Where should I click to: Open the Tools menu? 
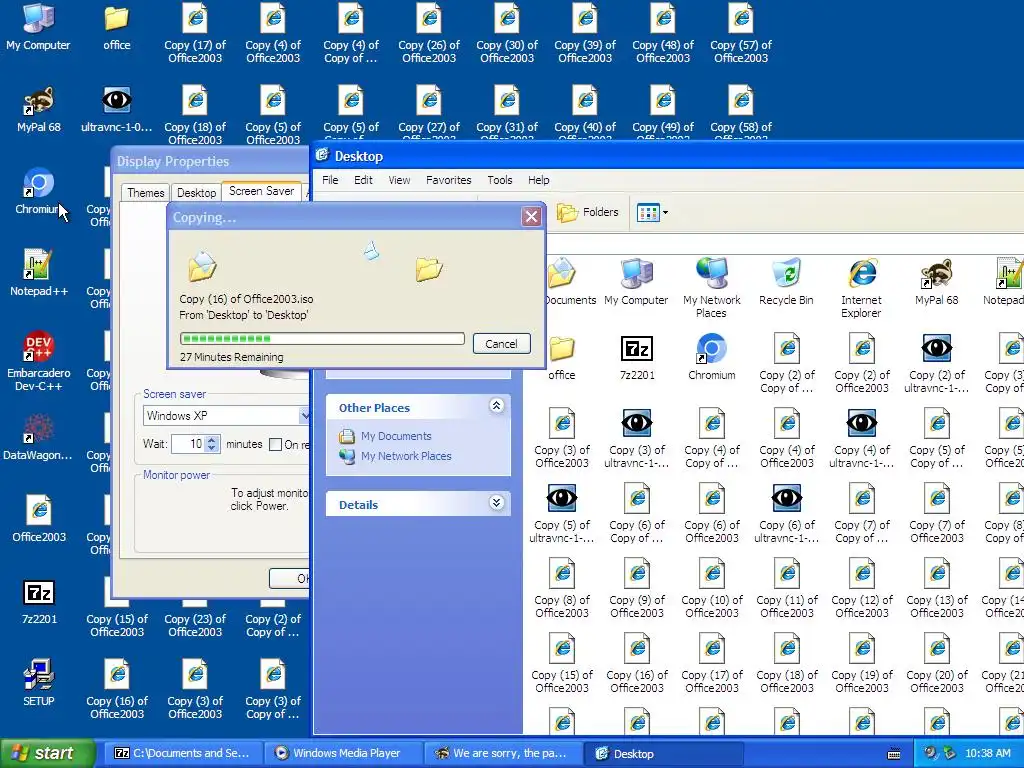[x=500, y=180]
